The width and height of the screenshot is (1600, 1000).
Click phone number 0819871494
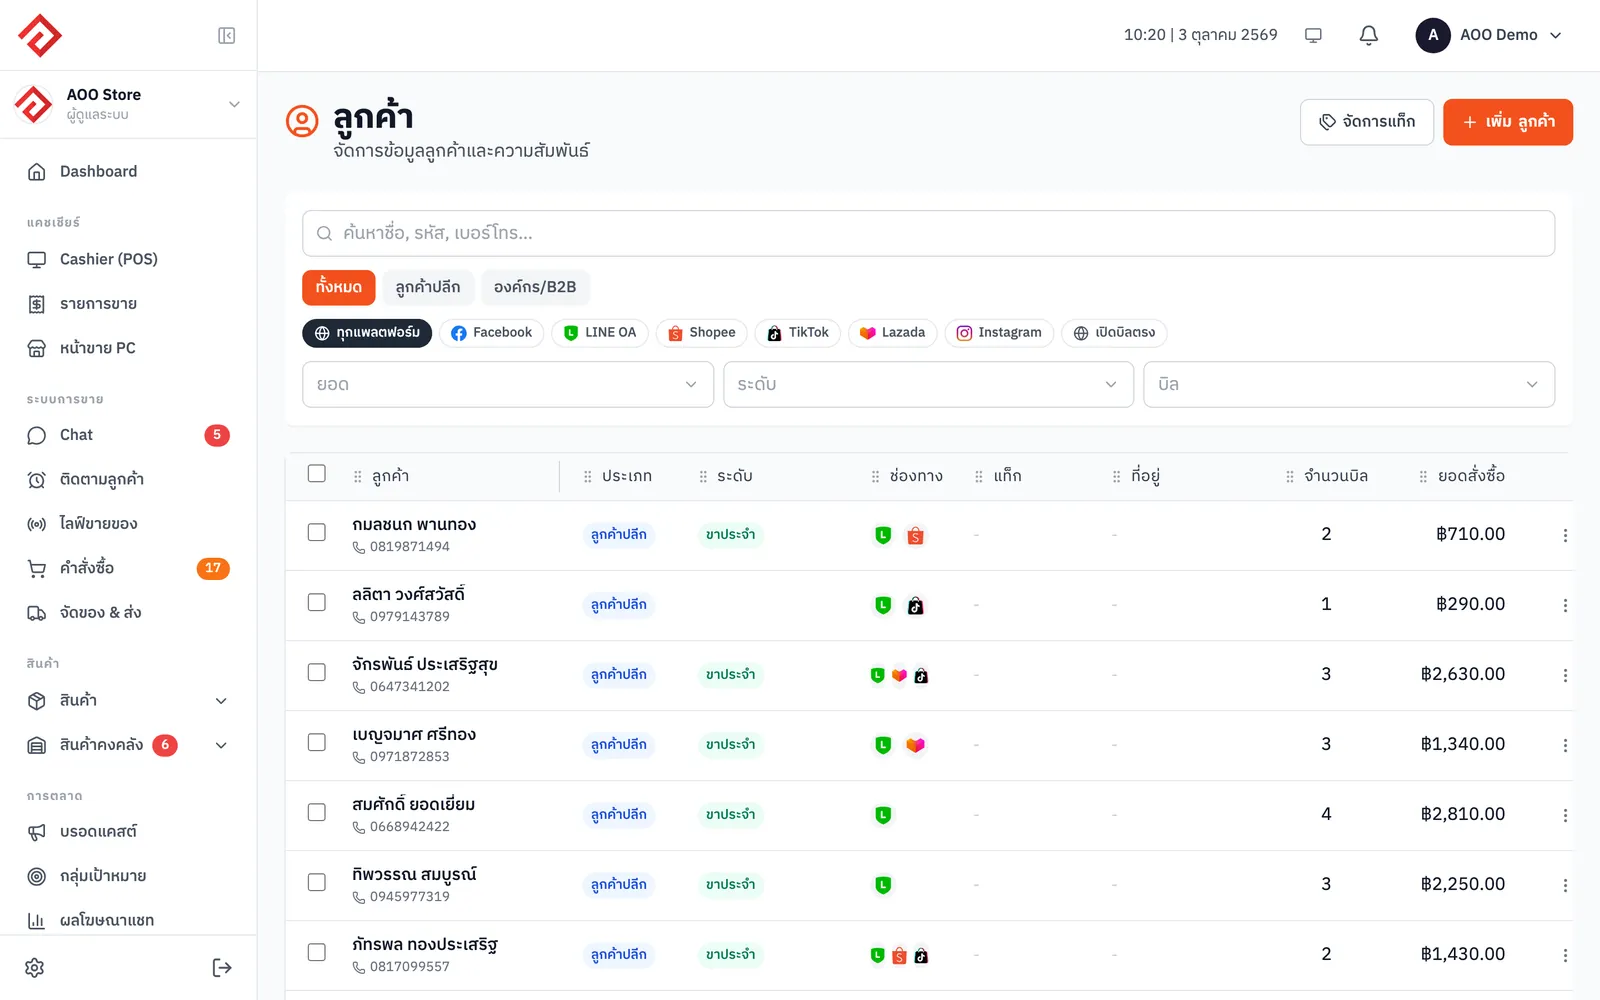point(410,547)
